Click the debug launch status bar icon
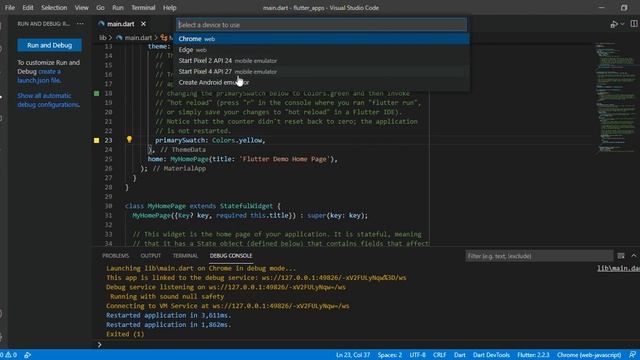 click(27, 355)
